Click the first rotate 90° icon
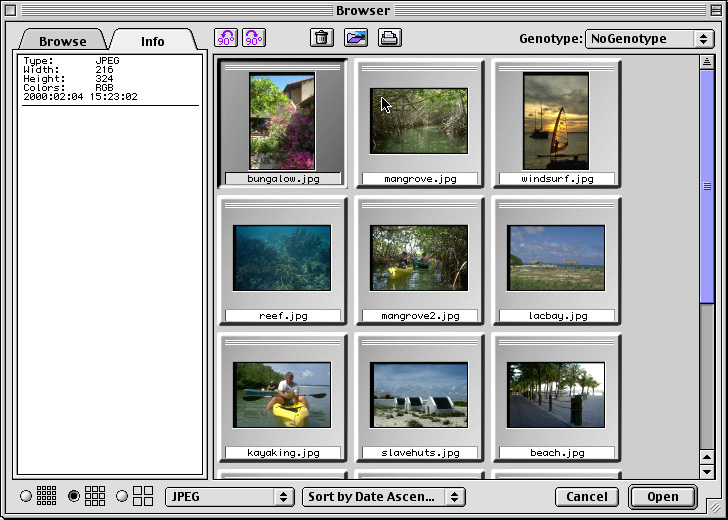The width and height of the screenshot is (728, 520). click(x=226, y=38)
